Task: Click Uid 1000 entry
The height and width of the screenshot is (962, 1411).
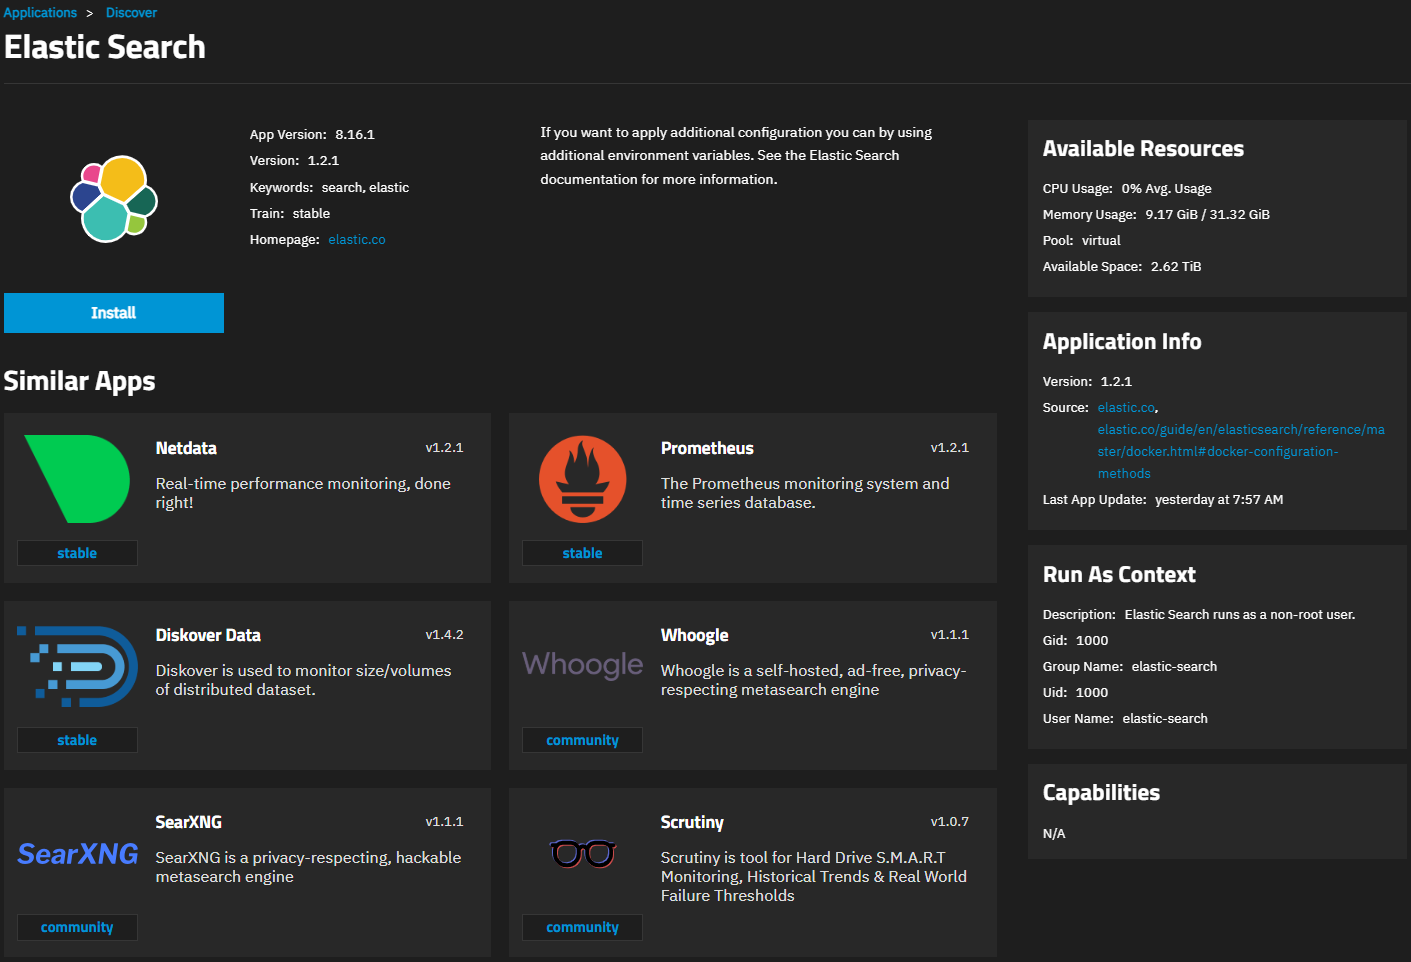Action: click(1075, 693)
